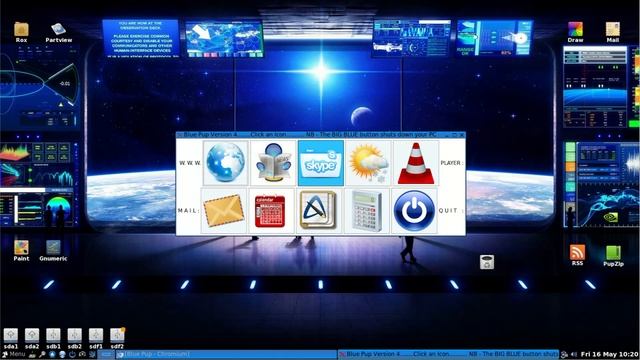Open Skype from the launcher
Image resolution: width=640 pixels, height=360 pixels.
tap(321, 163)
